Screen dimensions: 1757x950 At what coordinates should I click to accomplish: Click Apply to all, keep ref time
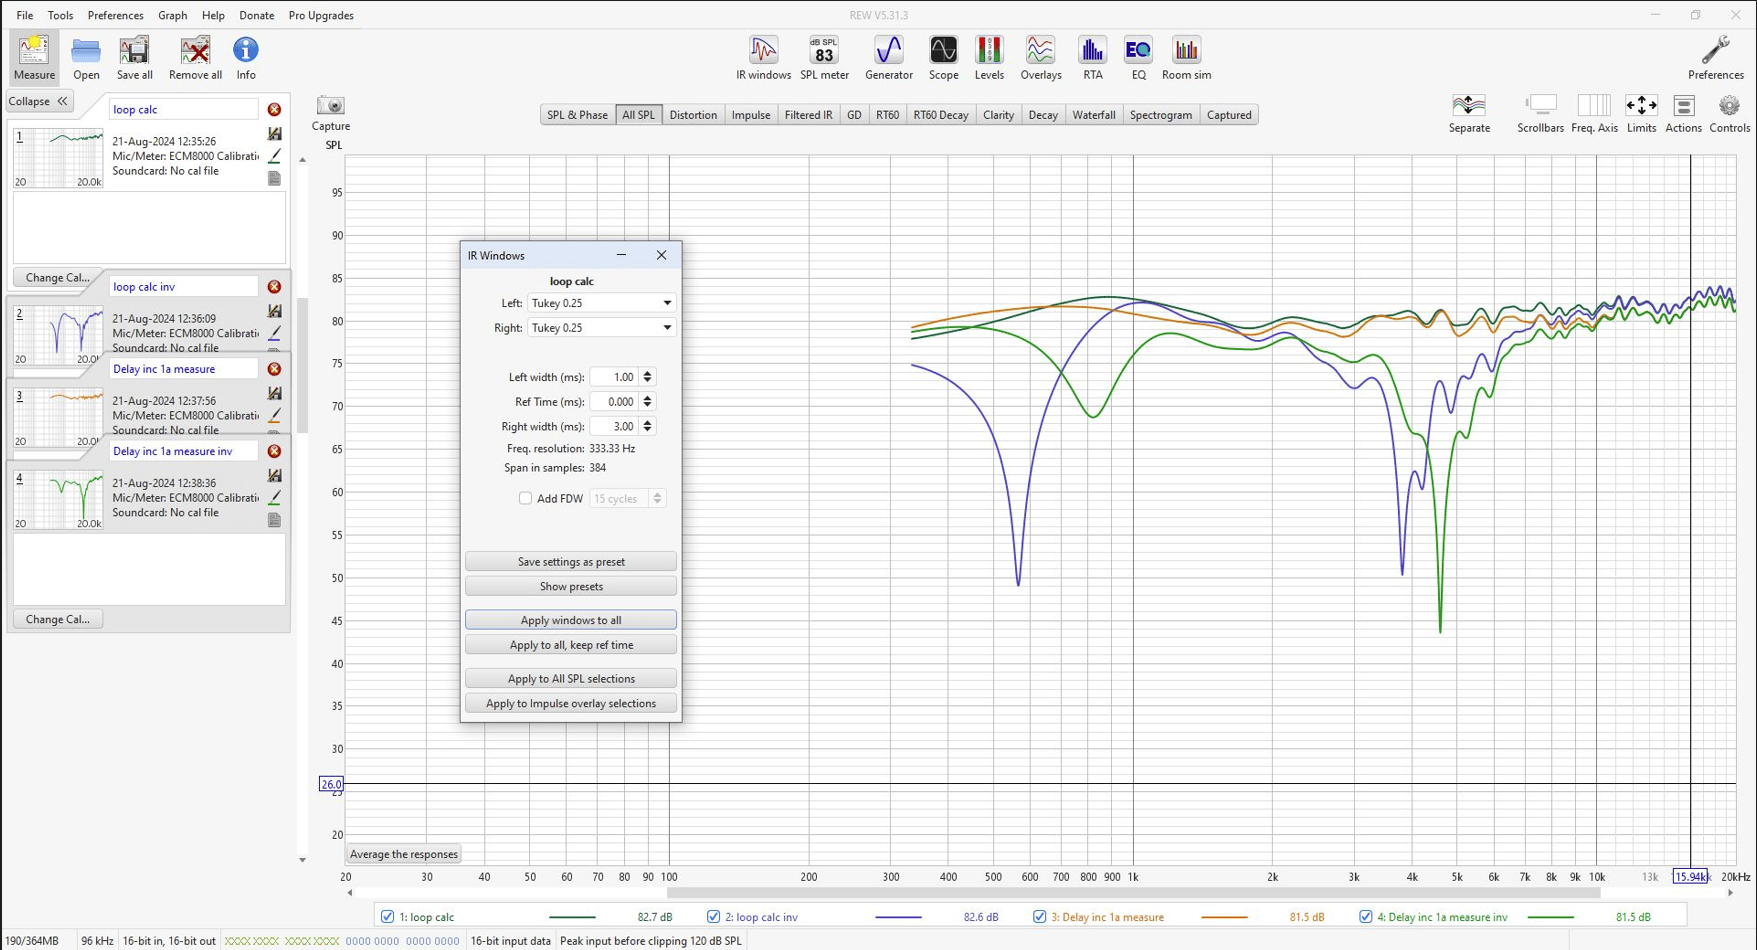[571, 645]
